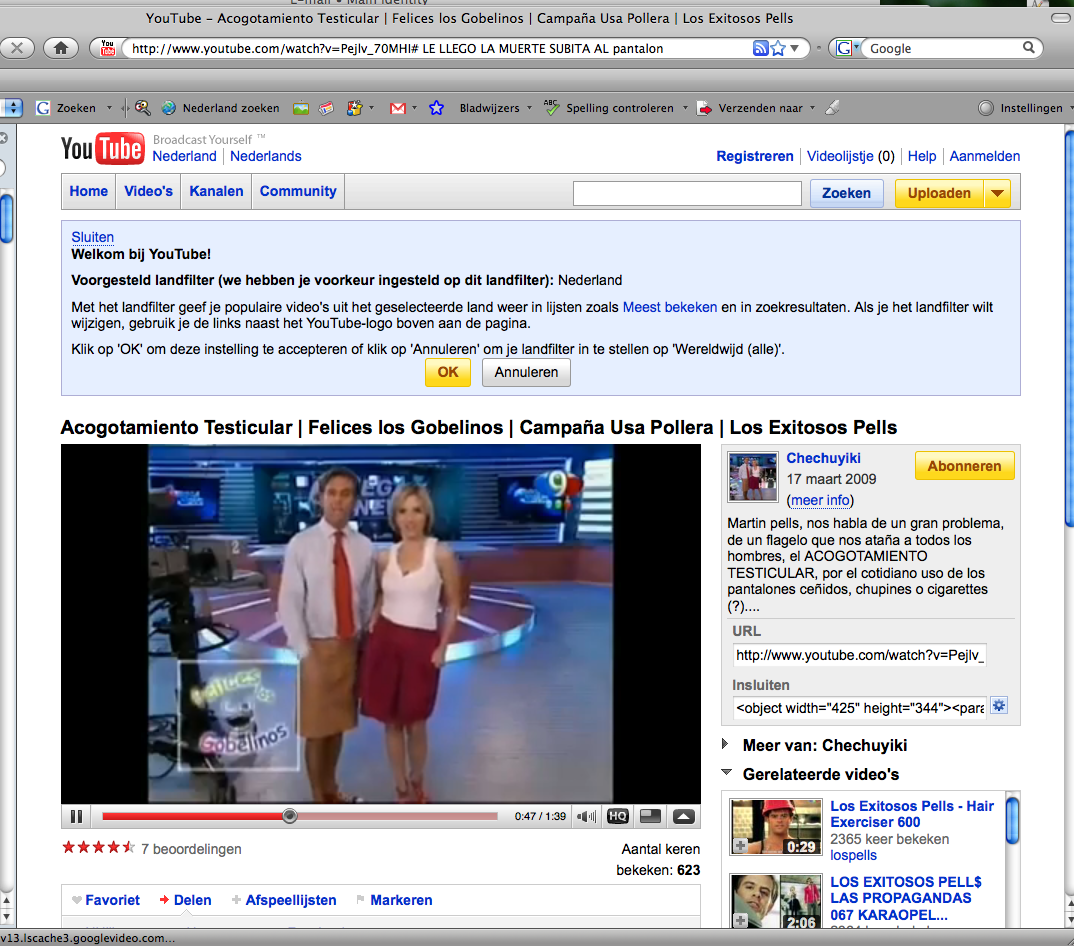
Task: Click Verzenden naar toolbar button
Action: [750, 108]
